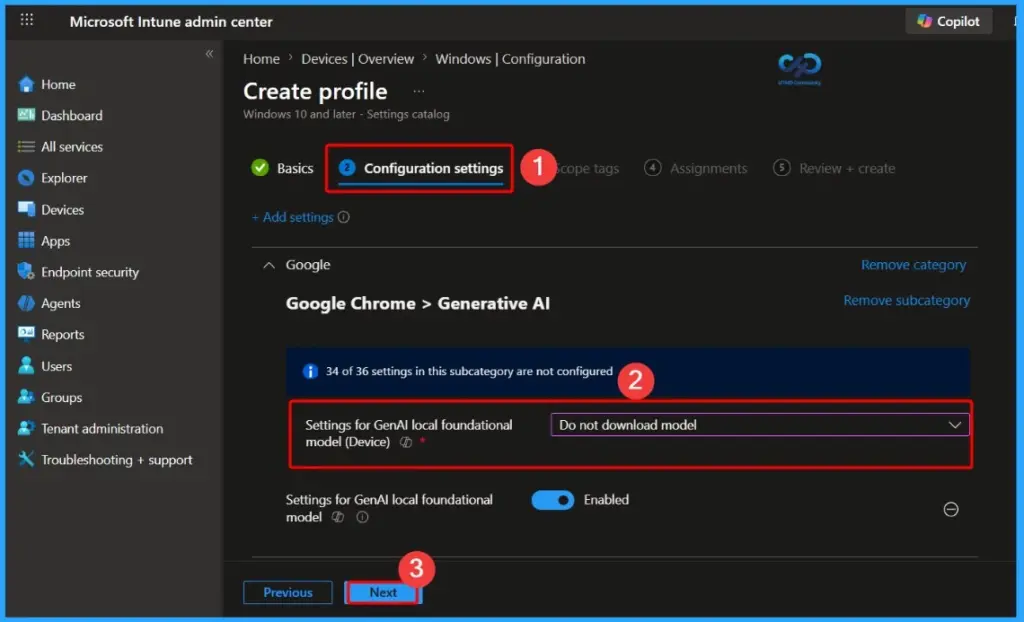Click the Remove subcategory link
The height and width of the screenshot is (622, 1024).
[x=906, y=301]
